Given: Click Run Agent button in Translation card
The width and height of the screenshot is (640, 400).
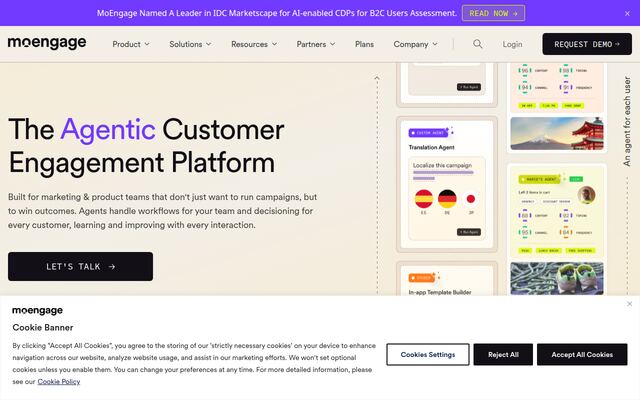Looking at the screenshot, I should coord(469,232).
